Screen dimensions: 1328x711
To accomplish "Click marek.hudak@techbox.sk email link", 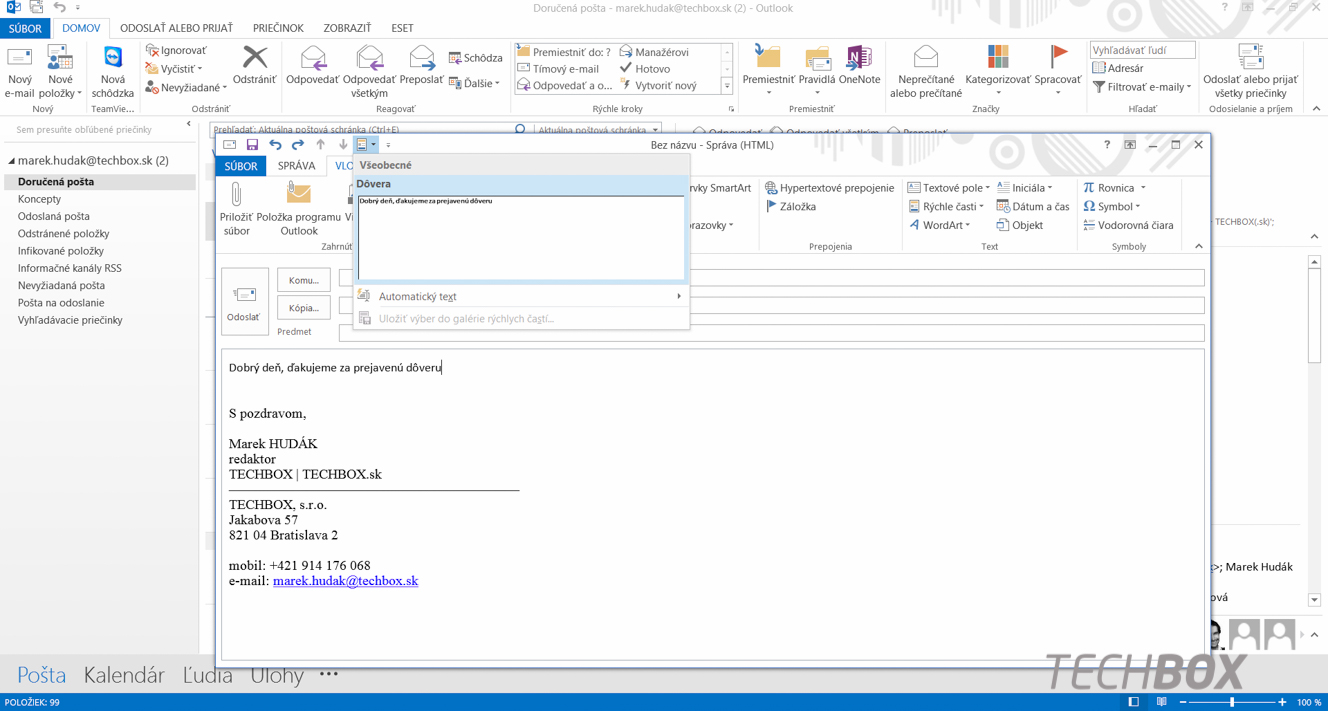I will tap(345, 581).
